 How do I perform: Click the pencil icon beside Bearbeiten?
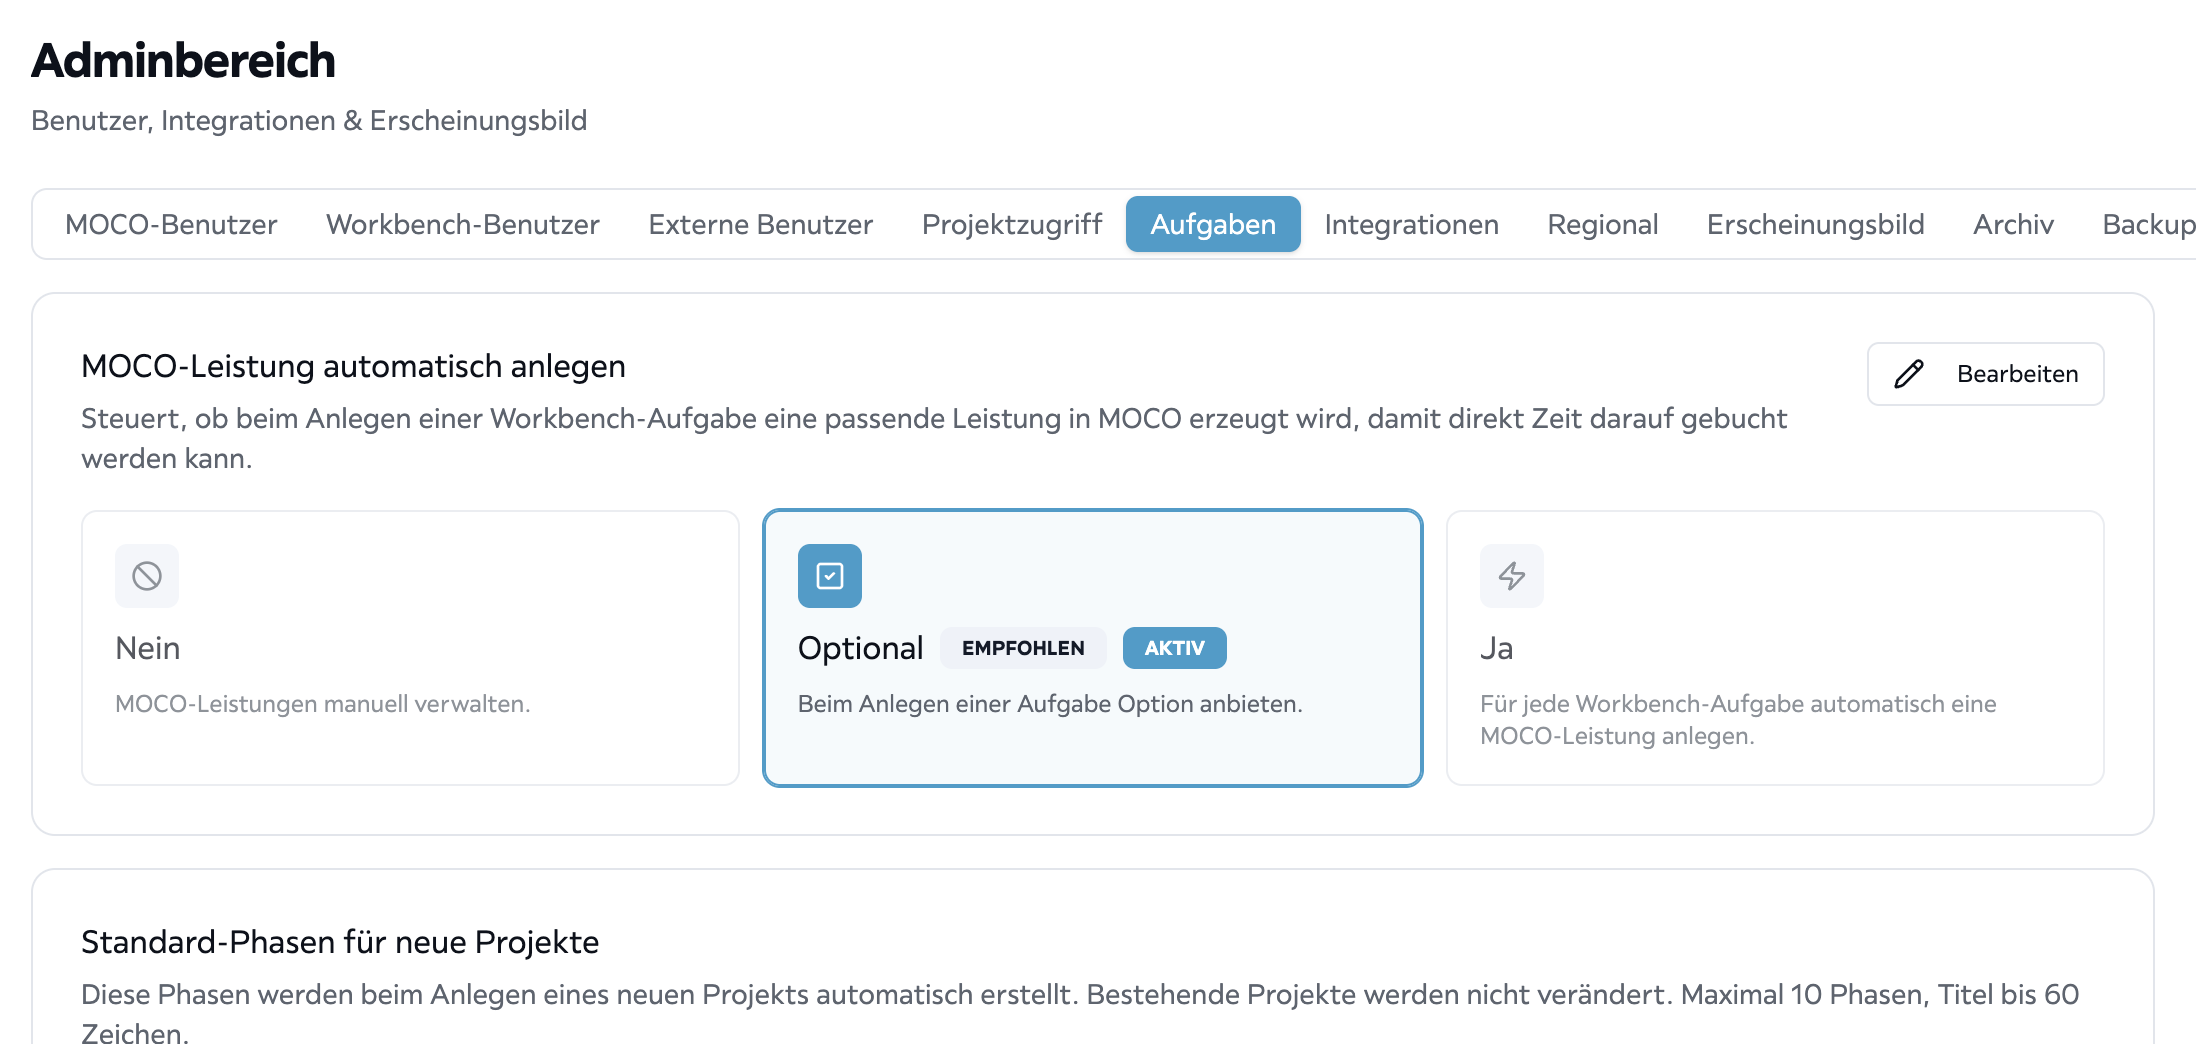pos(1909,374)
